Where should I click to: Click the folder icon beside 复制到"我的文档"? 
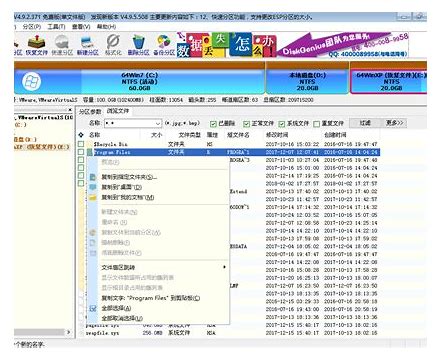tap(93, 198)
